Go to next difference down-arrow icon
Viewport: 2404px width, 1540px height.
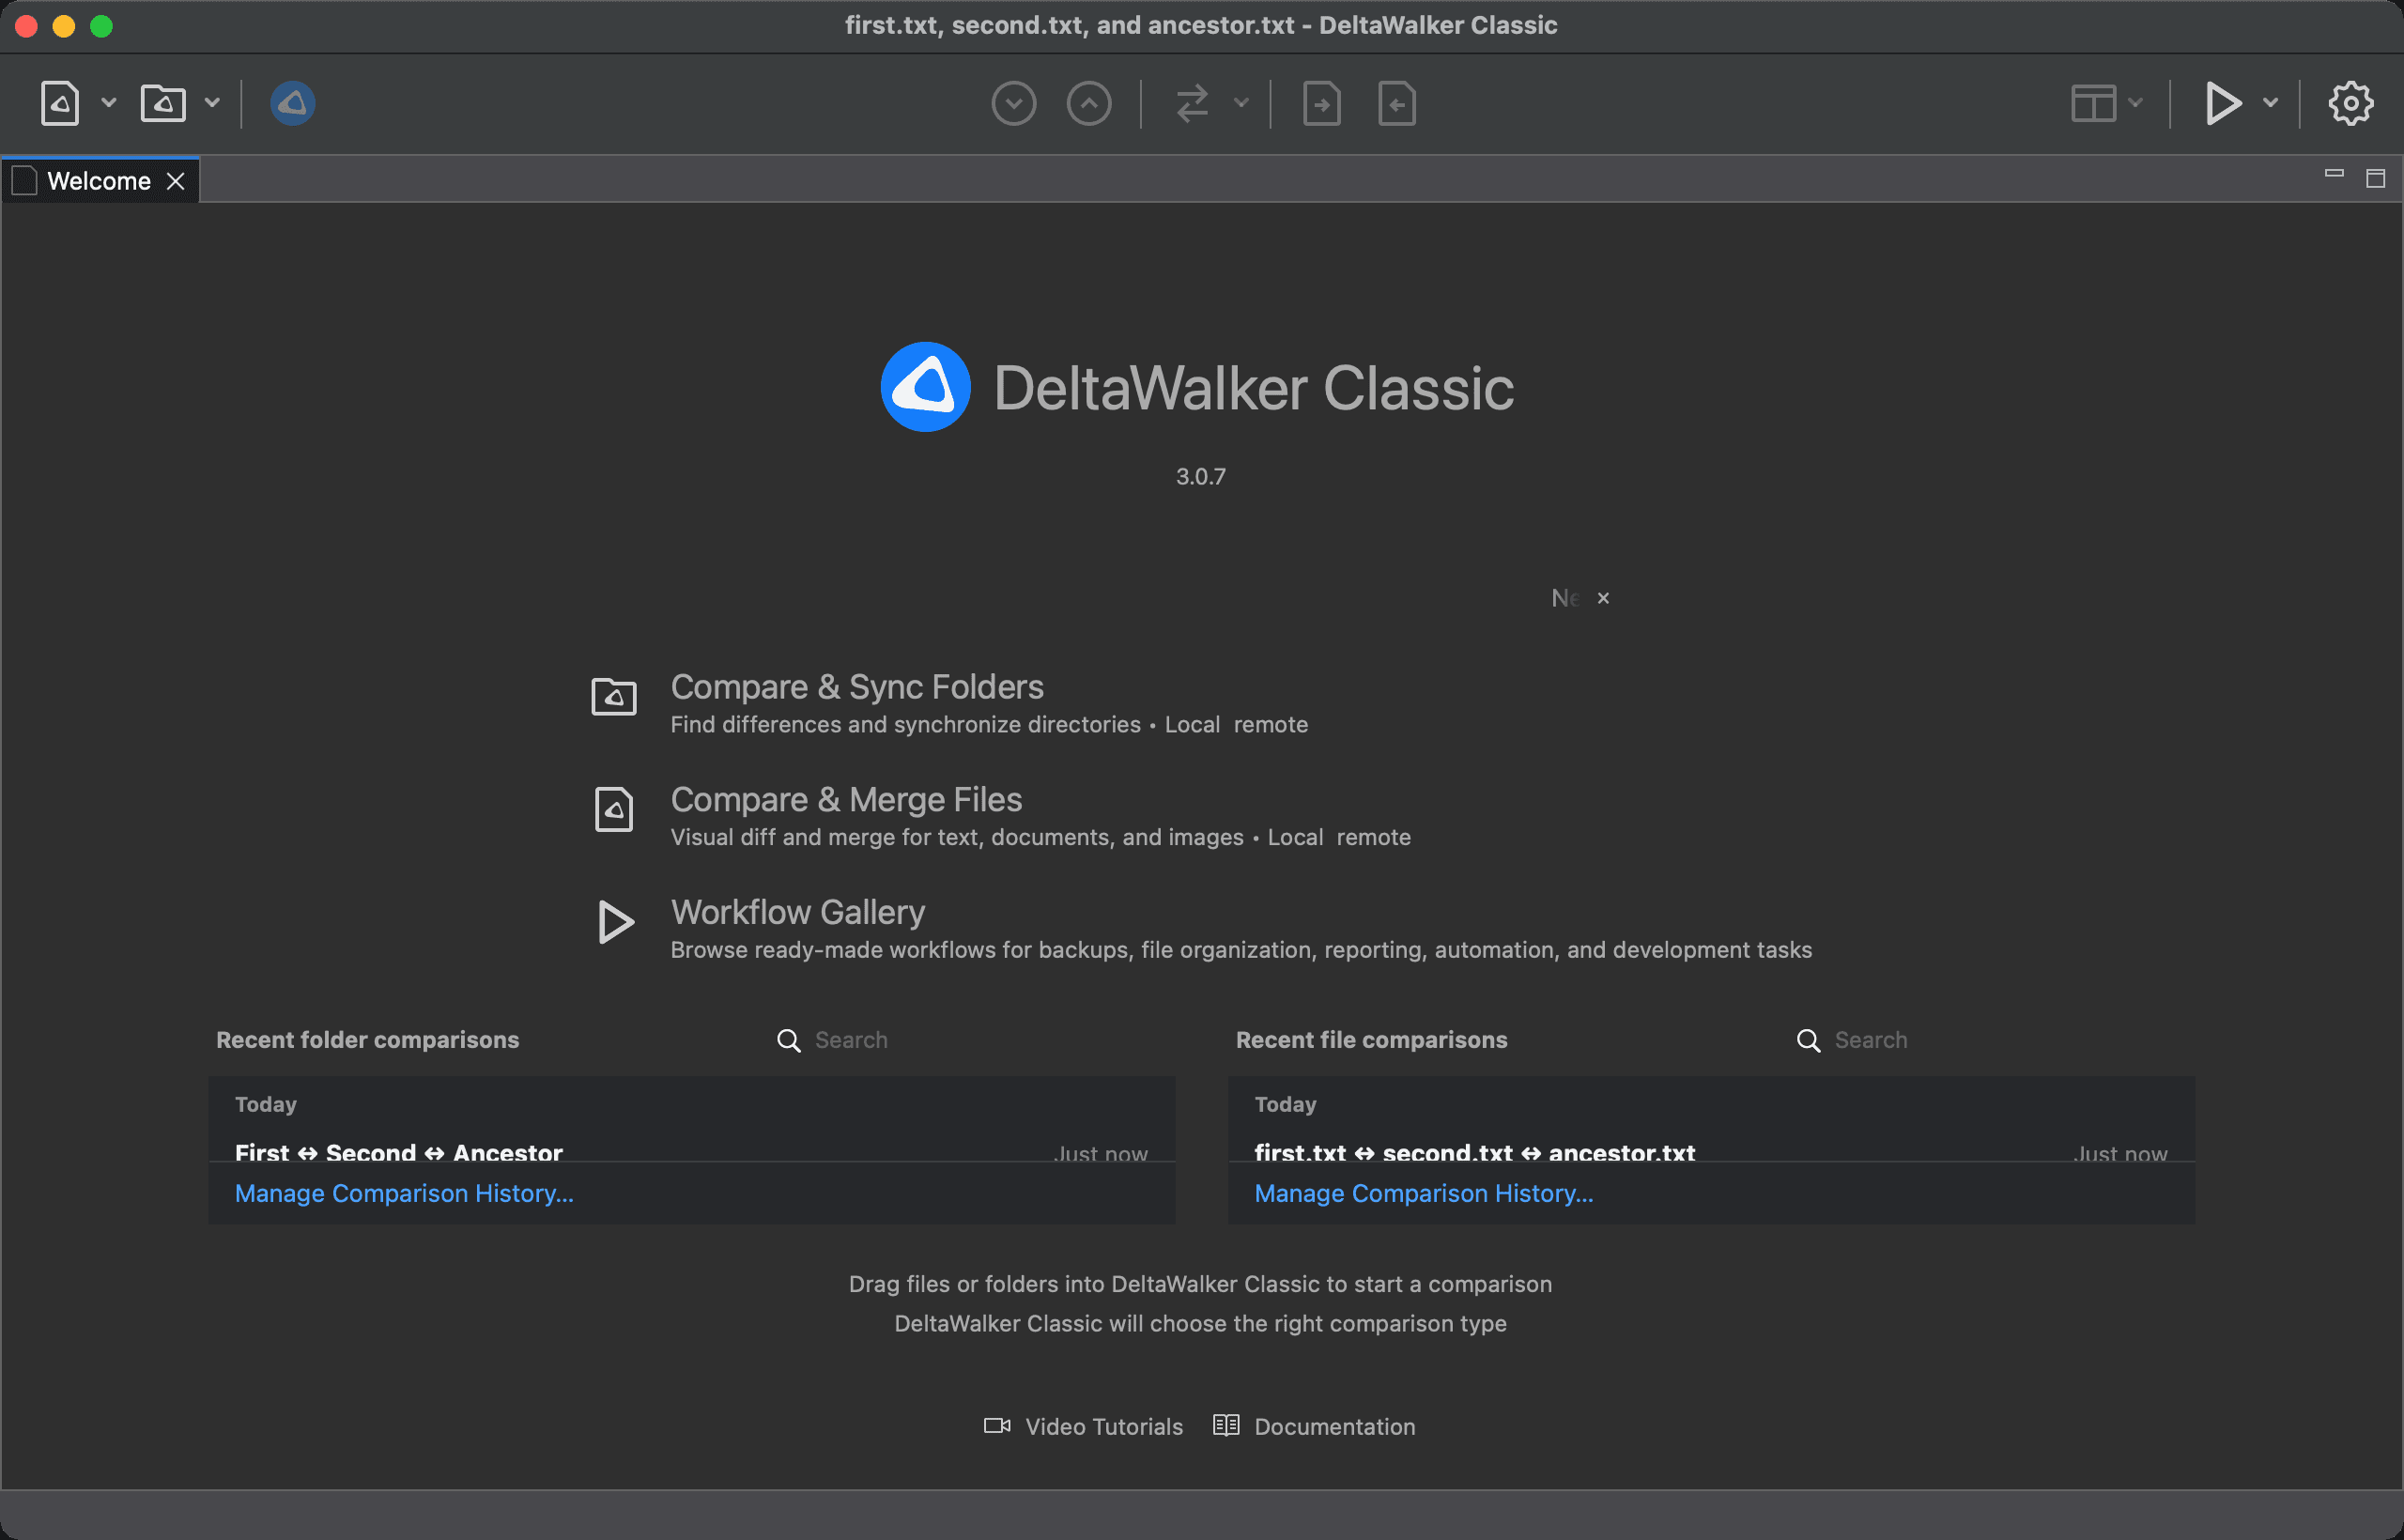click(x=1014, y=103)
